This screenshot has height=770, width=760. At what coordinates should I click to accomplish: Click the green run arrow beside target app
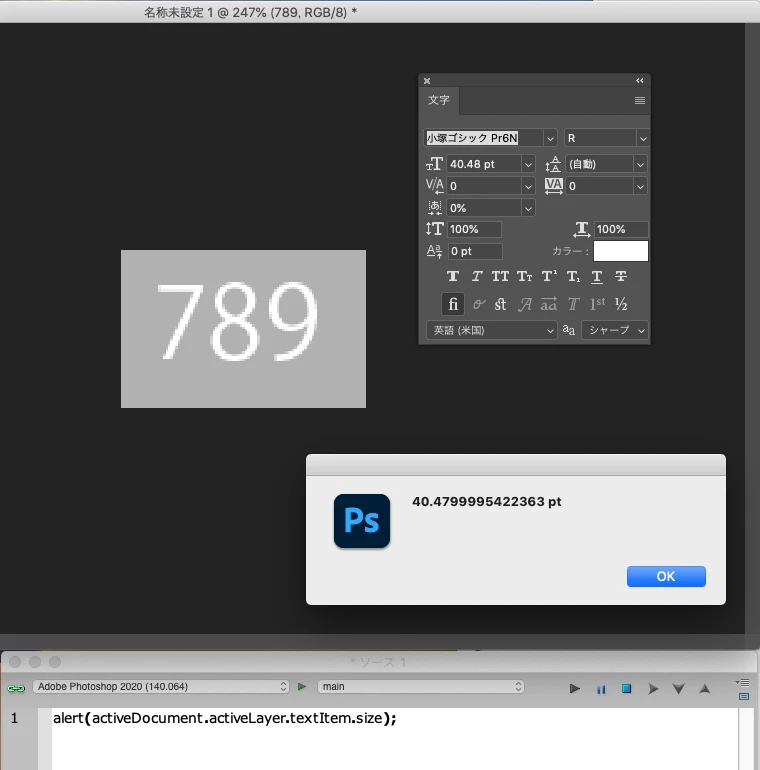click(302, 687)
